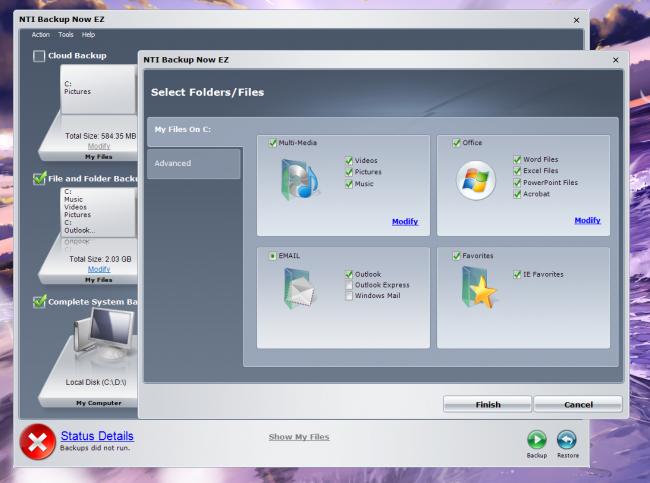This screenshot has height=483, width=650.
Task: Open the Action menu
Action: point(41,35)
